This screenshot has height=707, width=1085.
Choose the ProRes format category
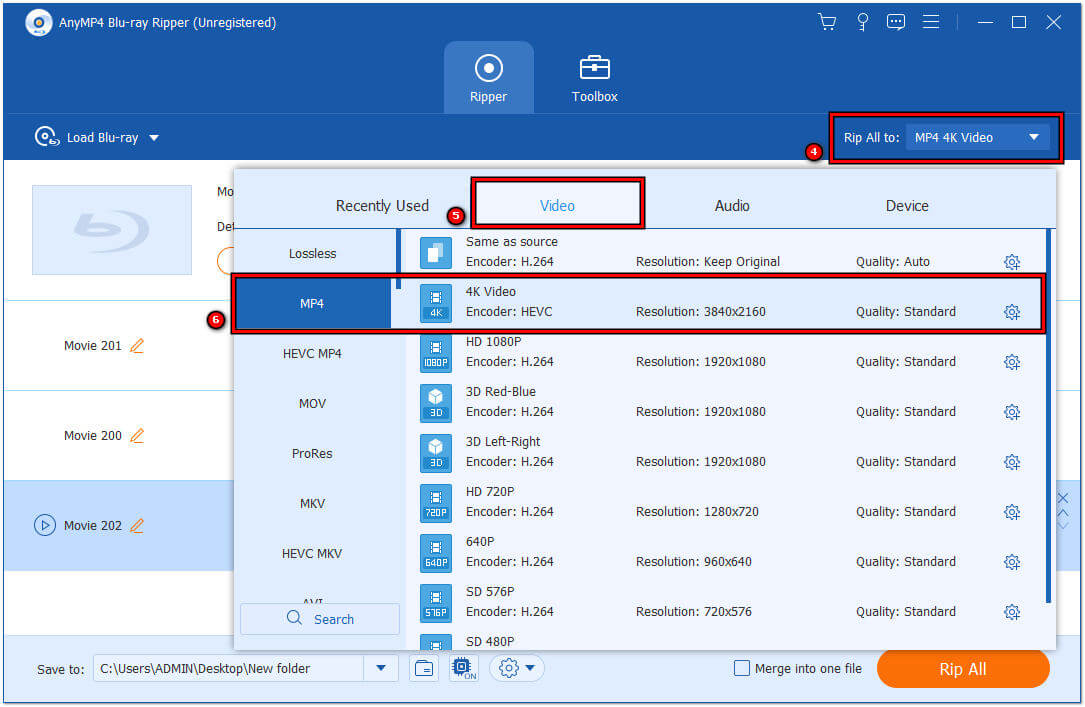tap(313, 453)
